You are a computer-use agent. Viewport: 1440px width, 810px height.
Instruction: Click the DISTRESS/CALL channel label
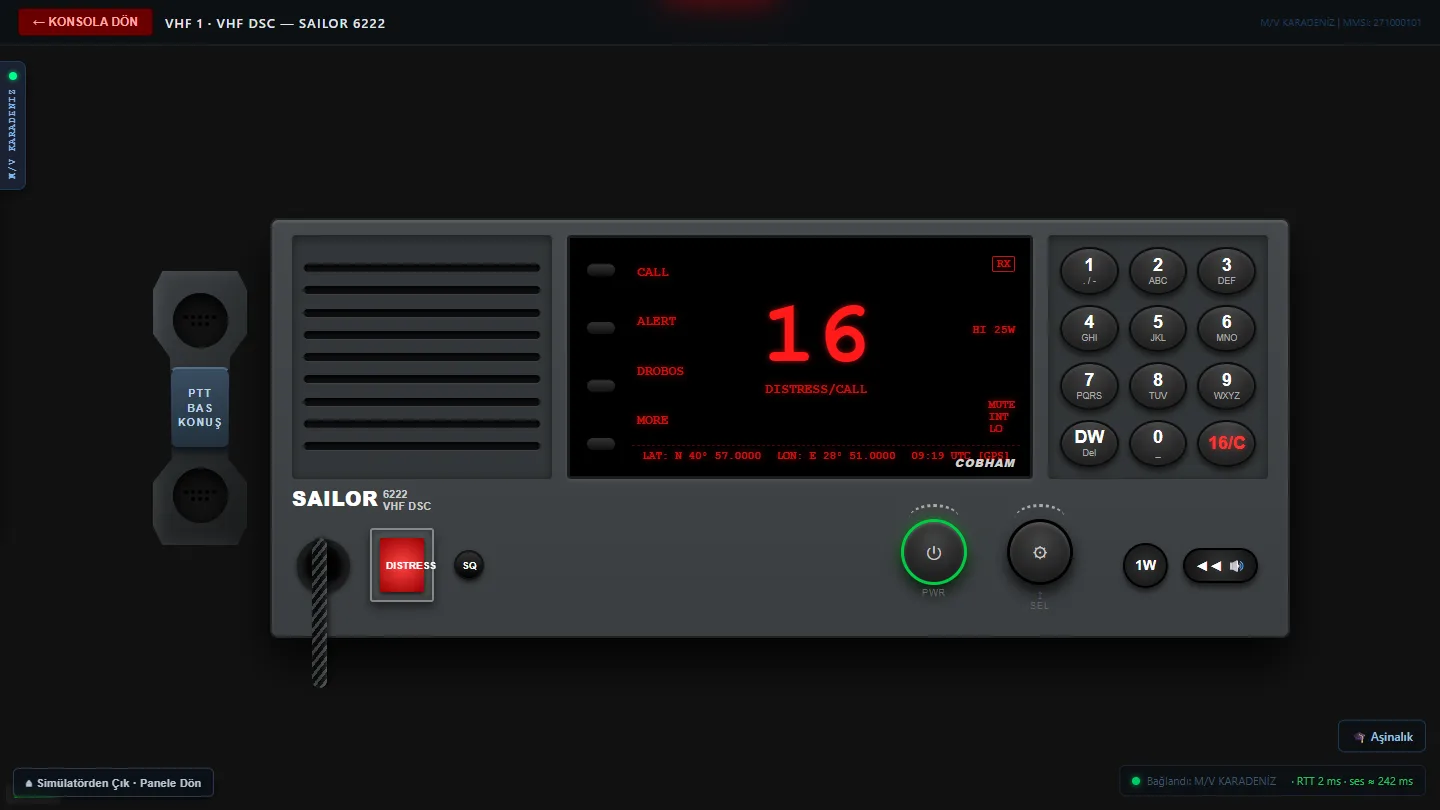tap(816, 389)
